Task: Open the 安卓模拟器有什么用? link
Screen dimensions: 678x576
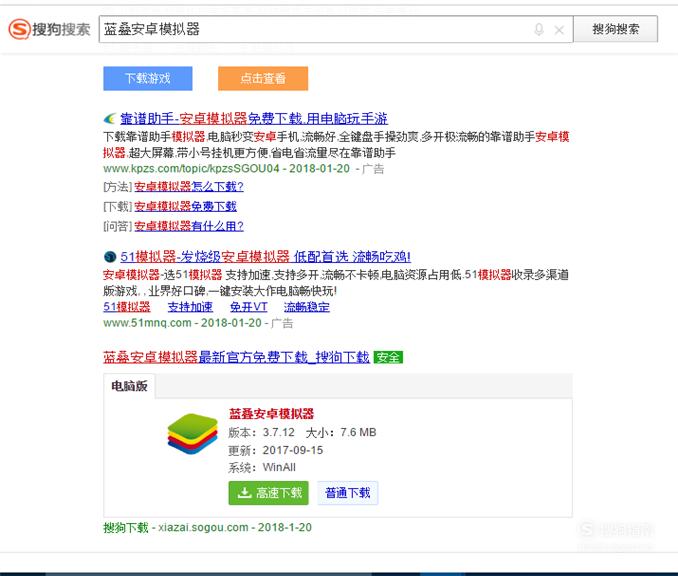Action: click(x=189, y=226)
